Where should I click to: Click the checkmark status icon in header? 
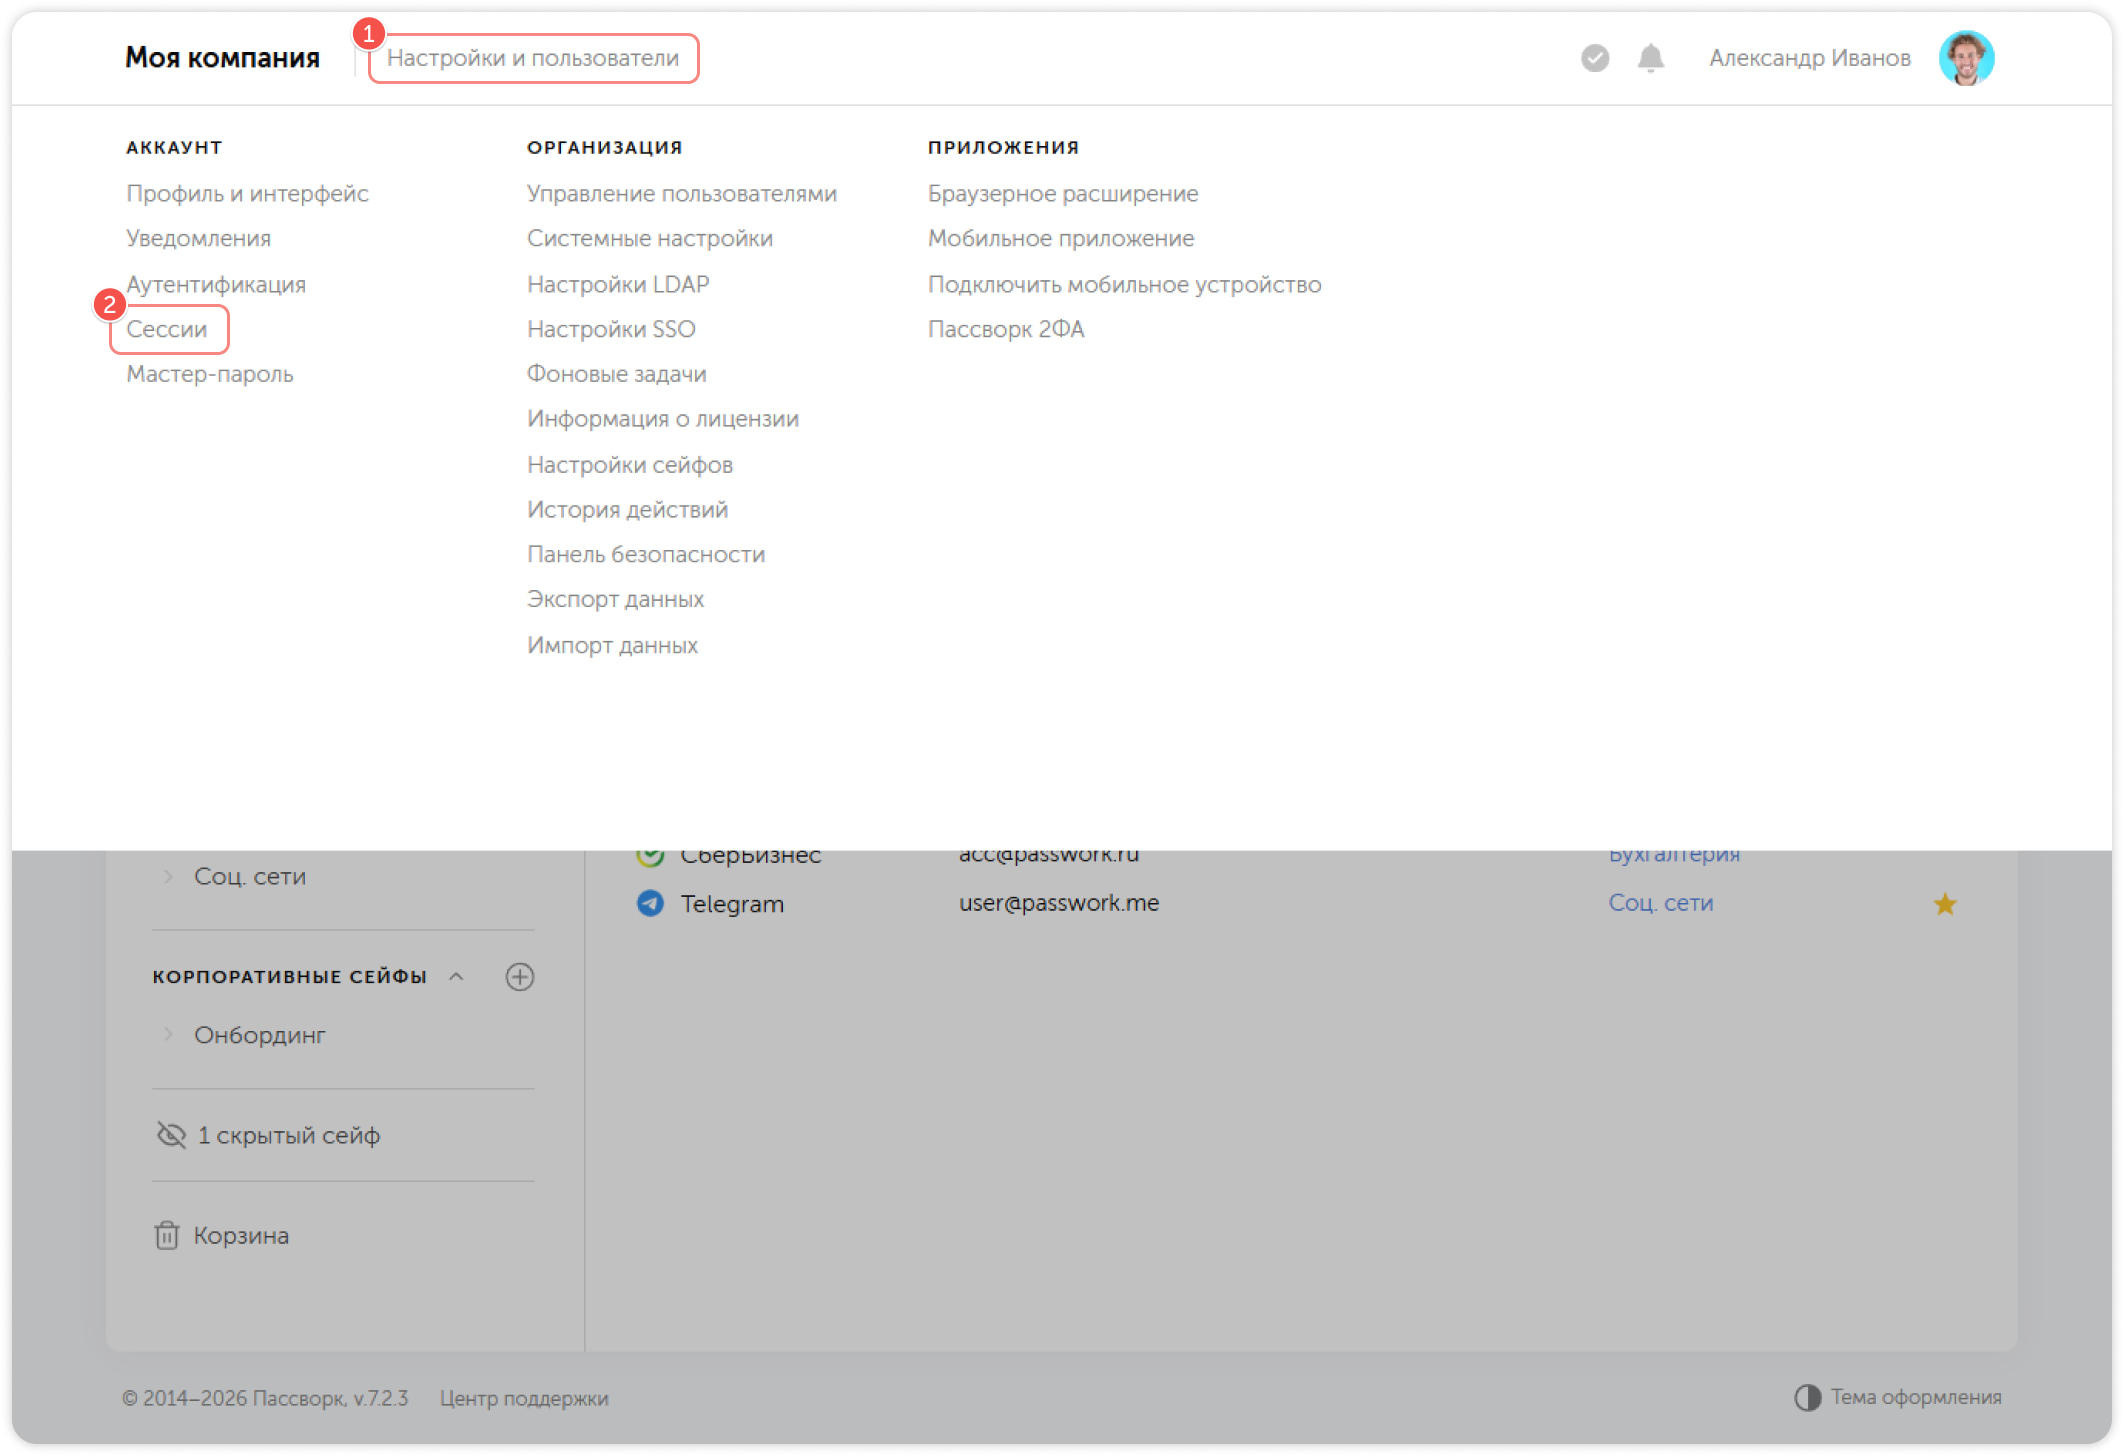(1595, 58)
